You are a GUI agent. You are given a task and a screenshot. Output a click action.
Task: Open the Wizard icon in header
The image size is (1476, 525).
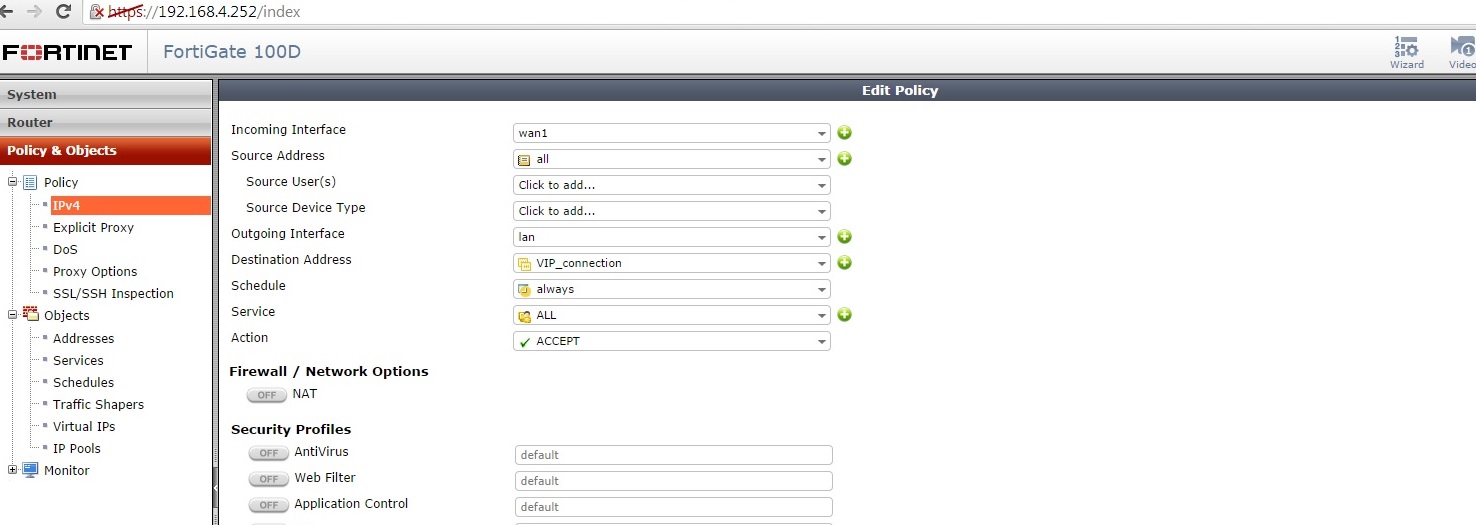(x=1406, y=52)
